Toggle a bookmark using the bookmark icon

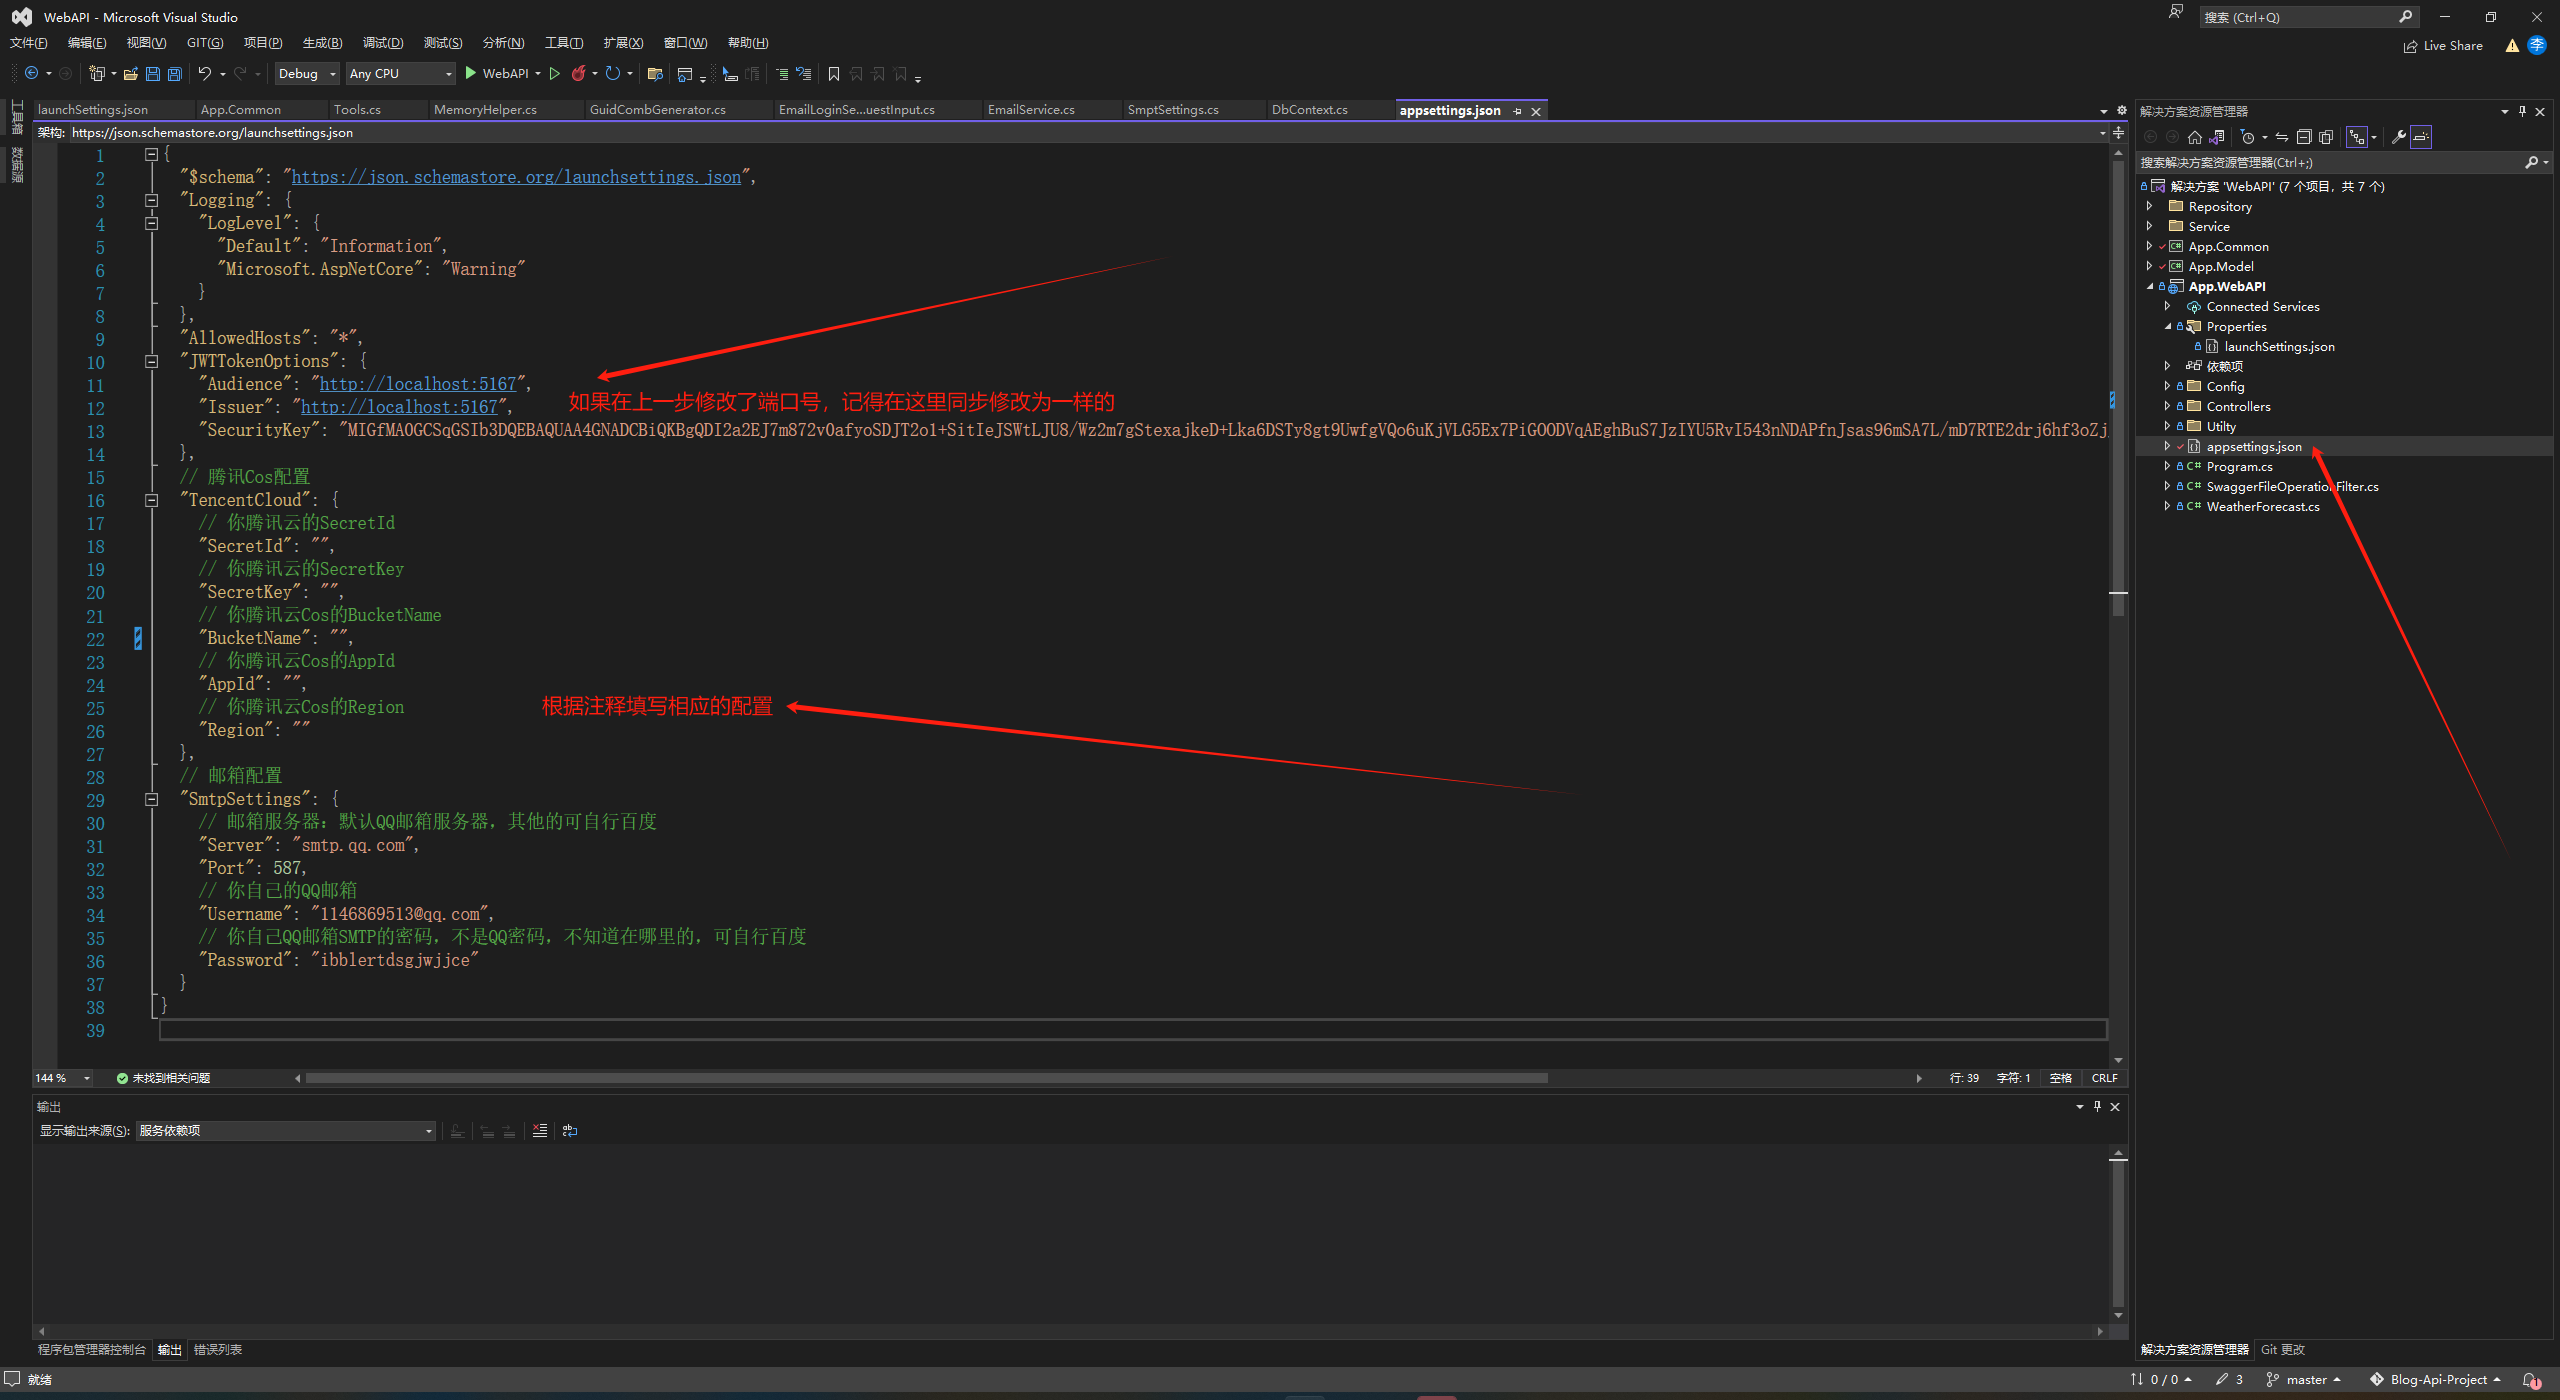coord(833,73)
